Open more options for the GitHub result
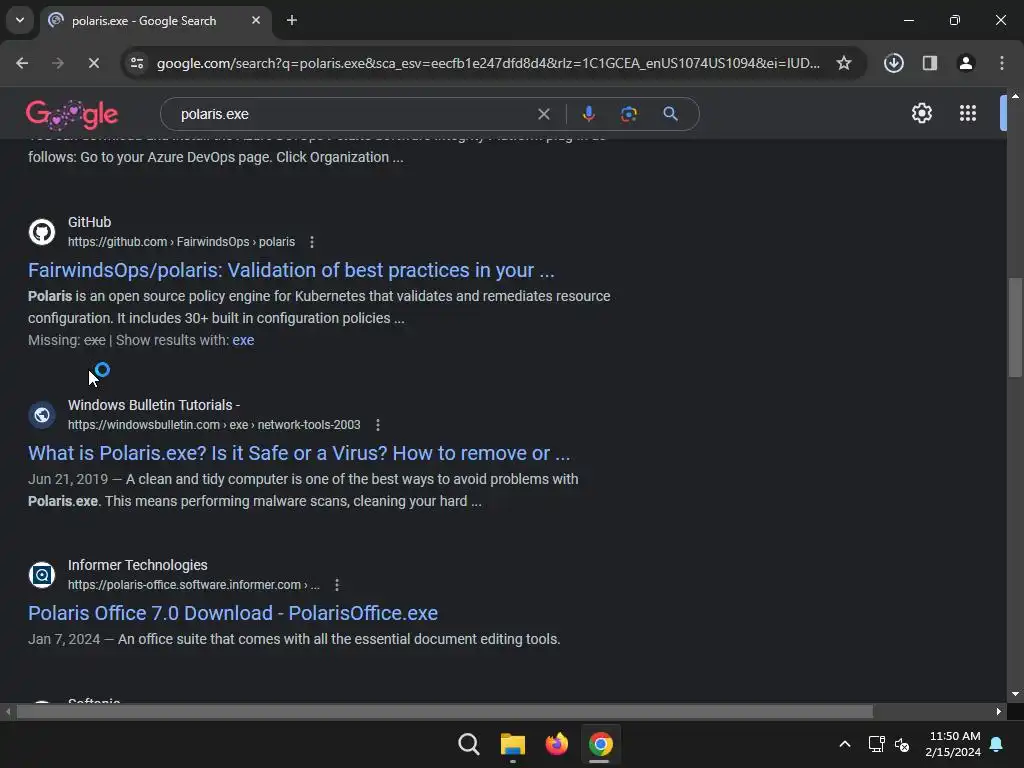 tap(312, 242)
